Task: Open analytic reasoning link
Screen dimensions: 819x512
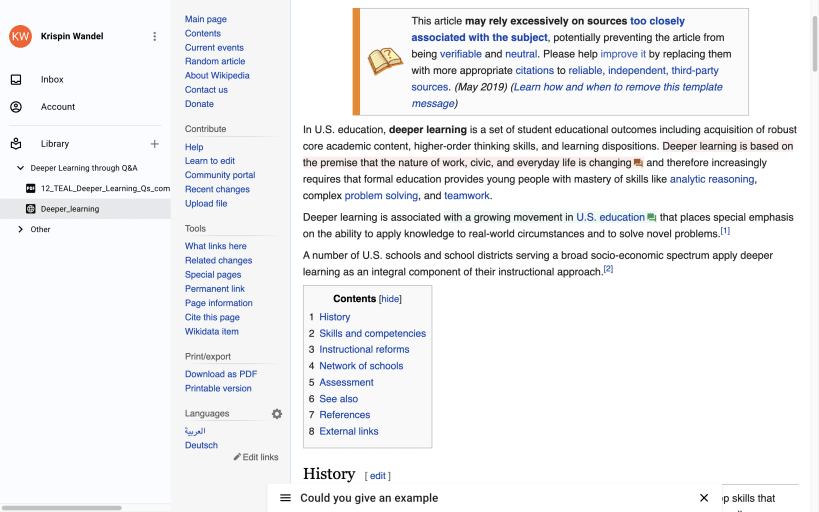Action: (x=712, y=179)
